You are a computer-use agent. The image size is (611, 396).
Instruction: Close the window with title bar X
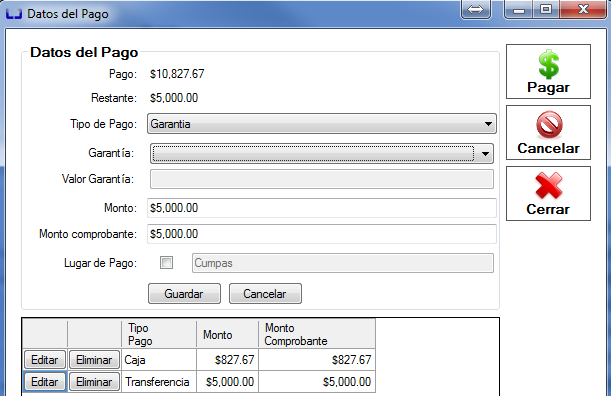coord(583,9)
